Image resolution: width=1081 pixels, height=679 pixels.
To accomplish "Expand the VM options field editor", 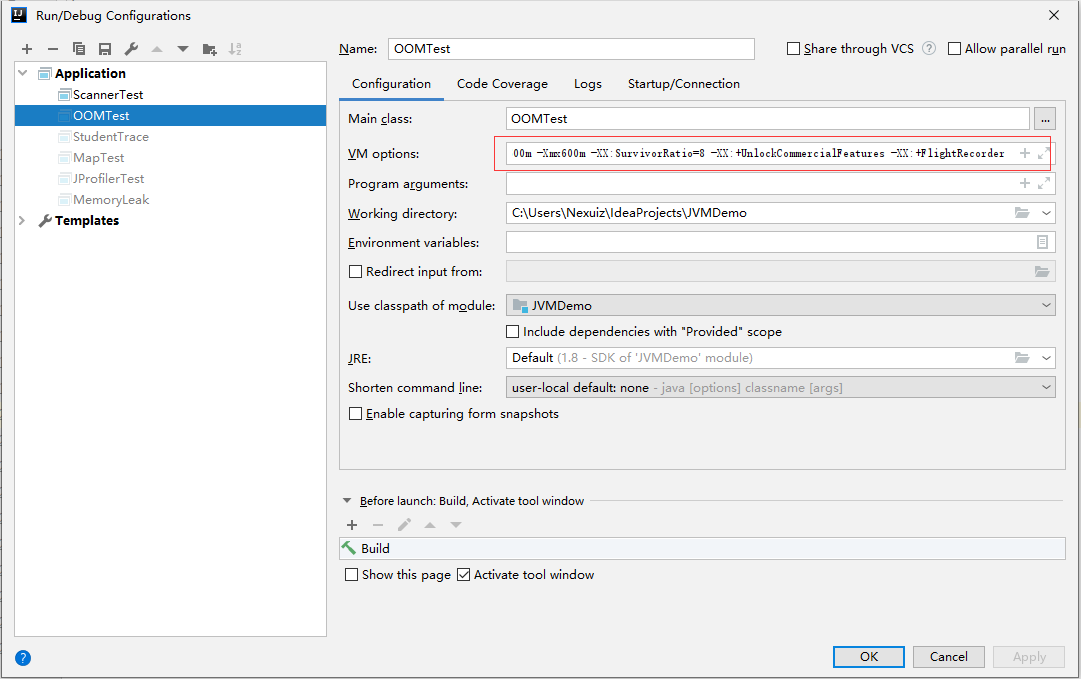I will [1044, 154].
